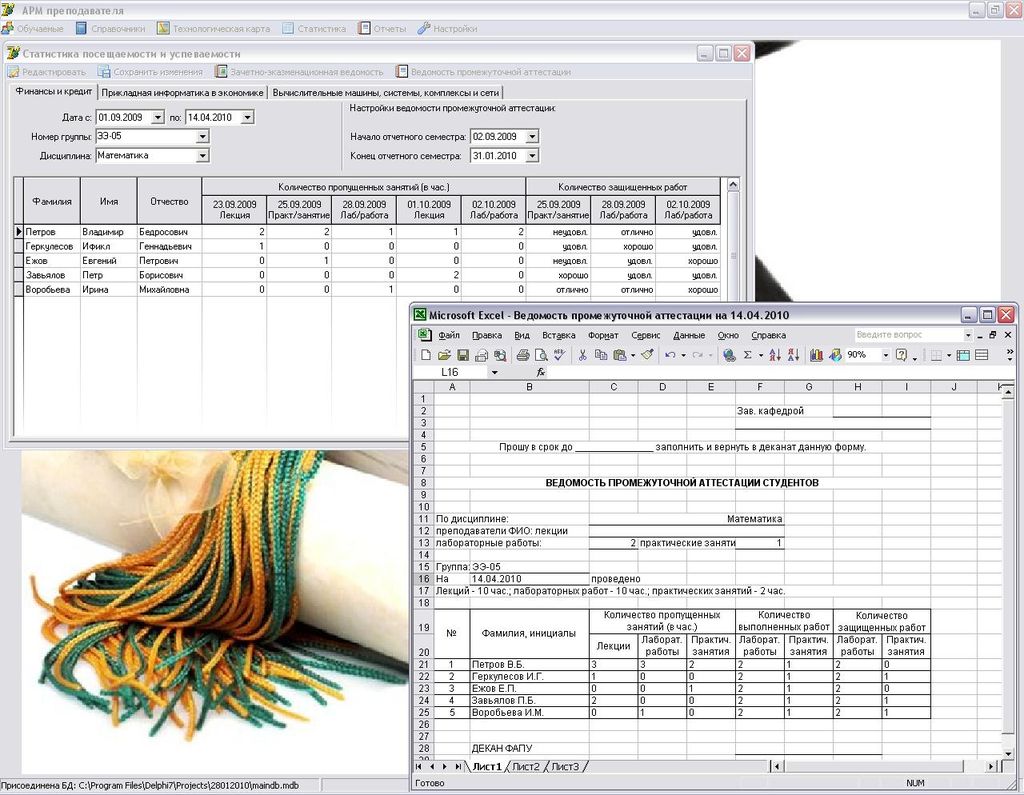Click the Cut scissors icon in Excel
Viewport: 1024px width, 795px height.
582,355
